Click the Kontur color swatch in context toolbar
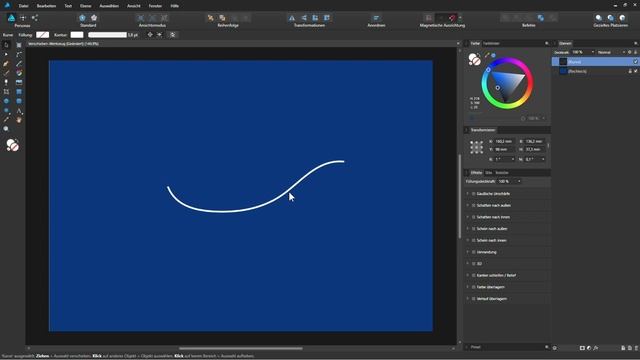Image resolution: width=640 pixels, height=360 pixels. tap(77, 35)
